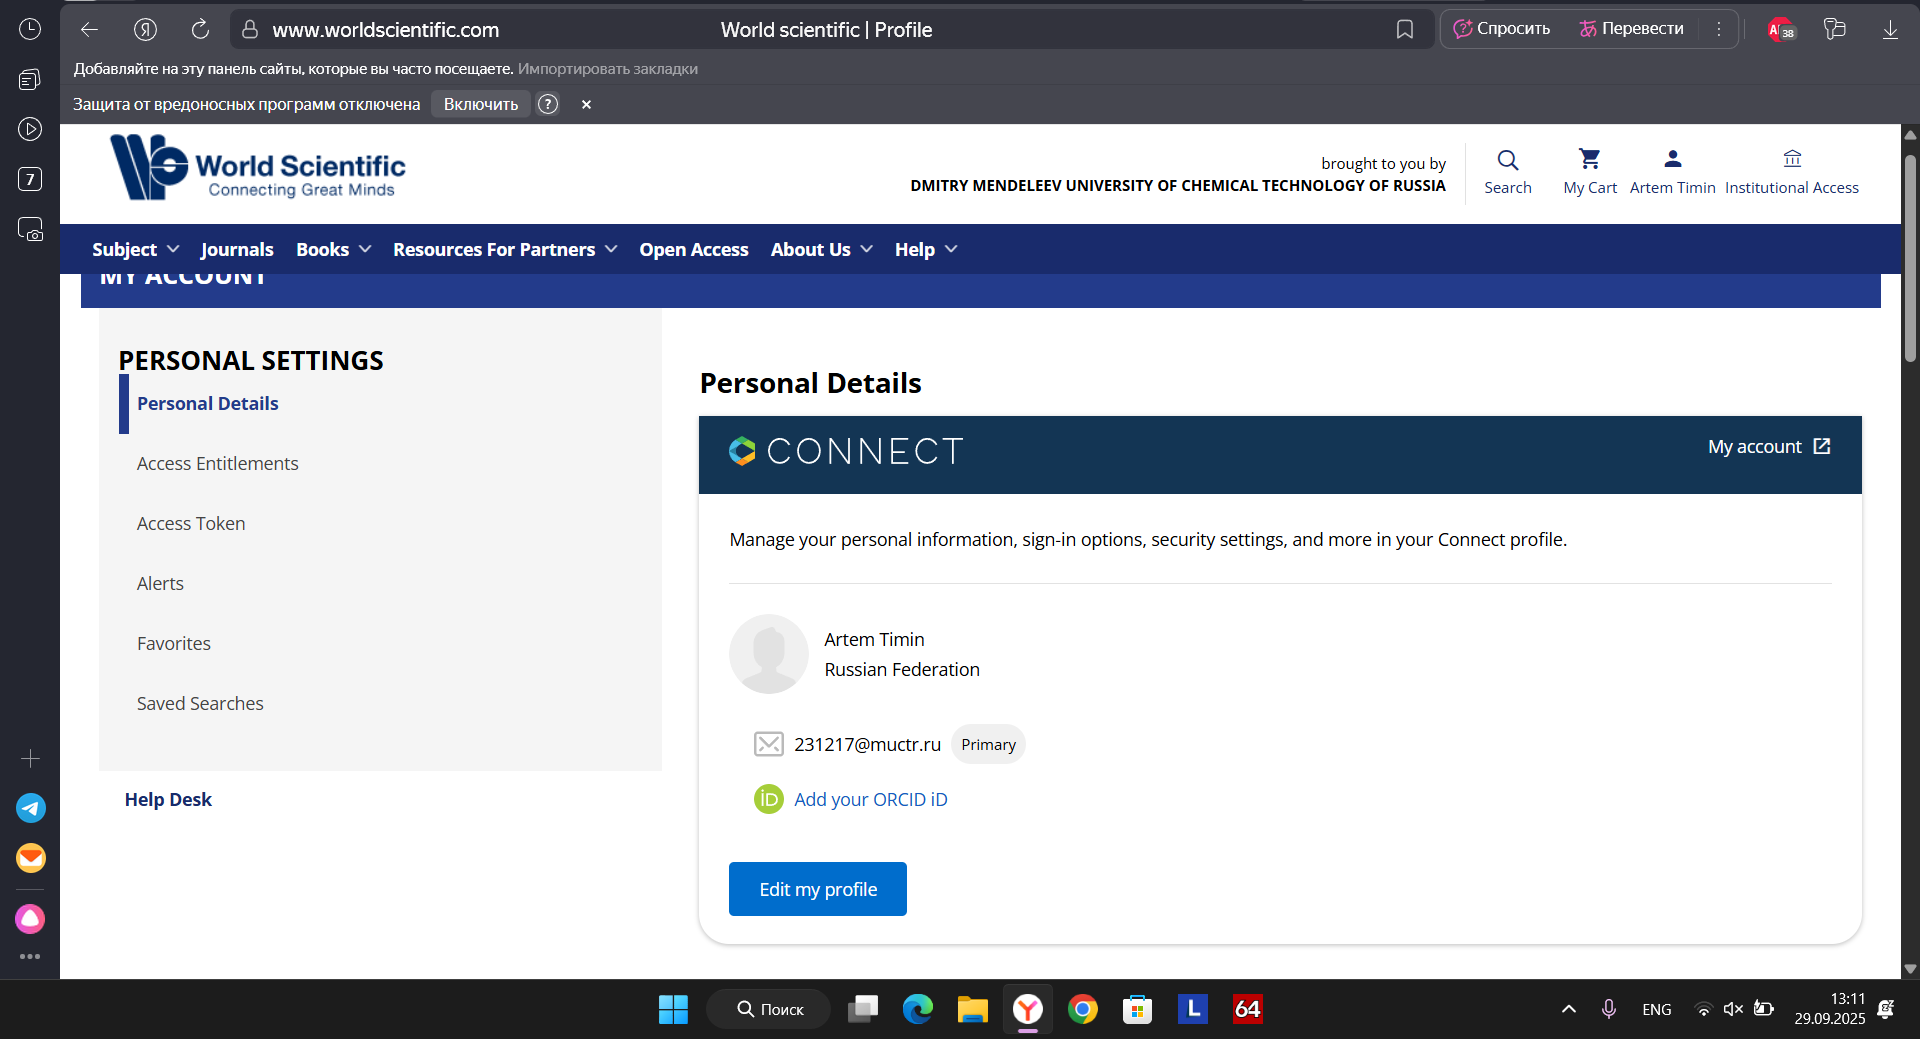Bookmark this page in address bar
Screen dimensions: 1920x1039
click(1405, 30)
